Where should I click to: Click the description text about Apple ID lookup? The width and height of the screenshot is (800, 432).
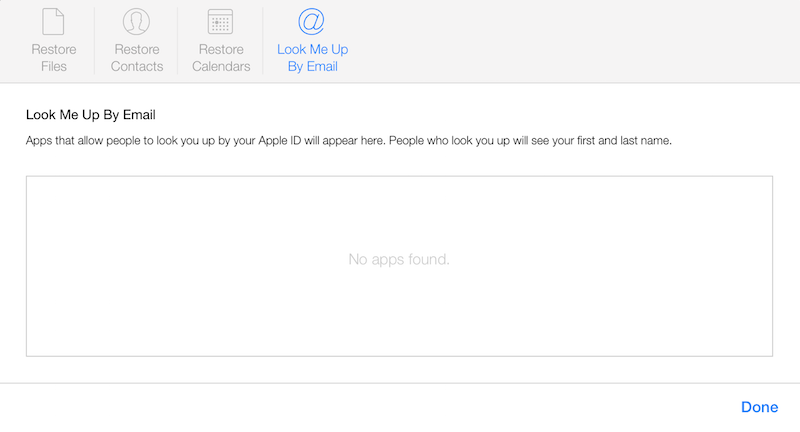click(348, 140)
